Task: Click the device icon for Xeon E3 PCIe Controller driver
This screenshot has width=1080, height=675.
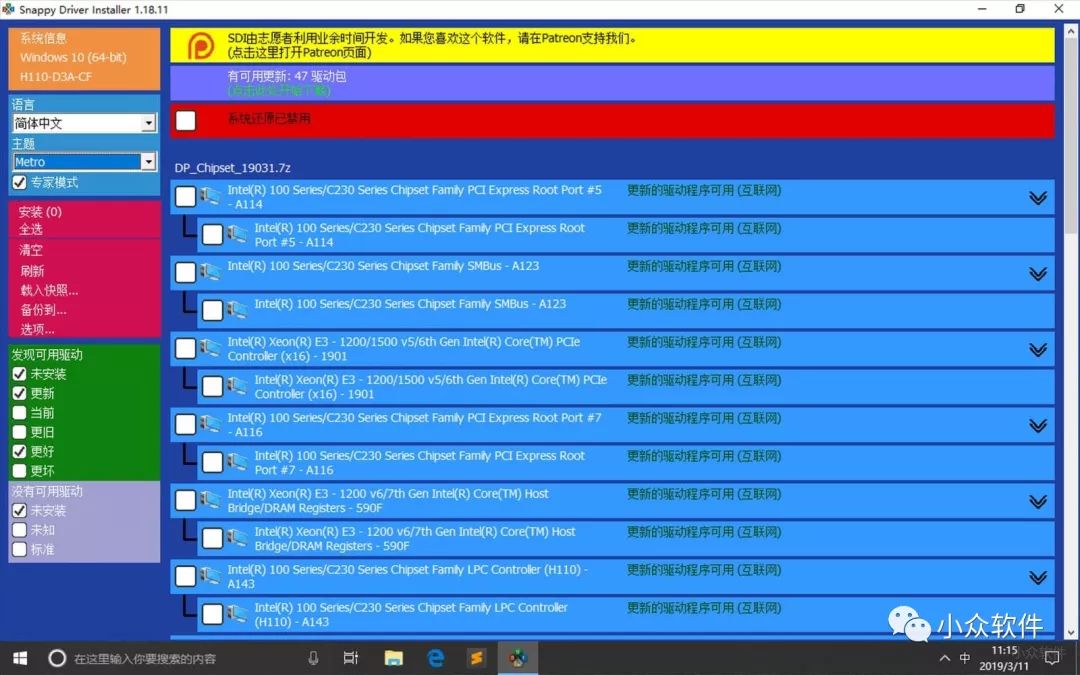Action: pos(209,348)
